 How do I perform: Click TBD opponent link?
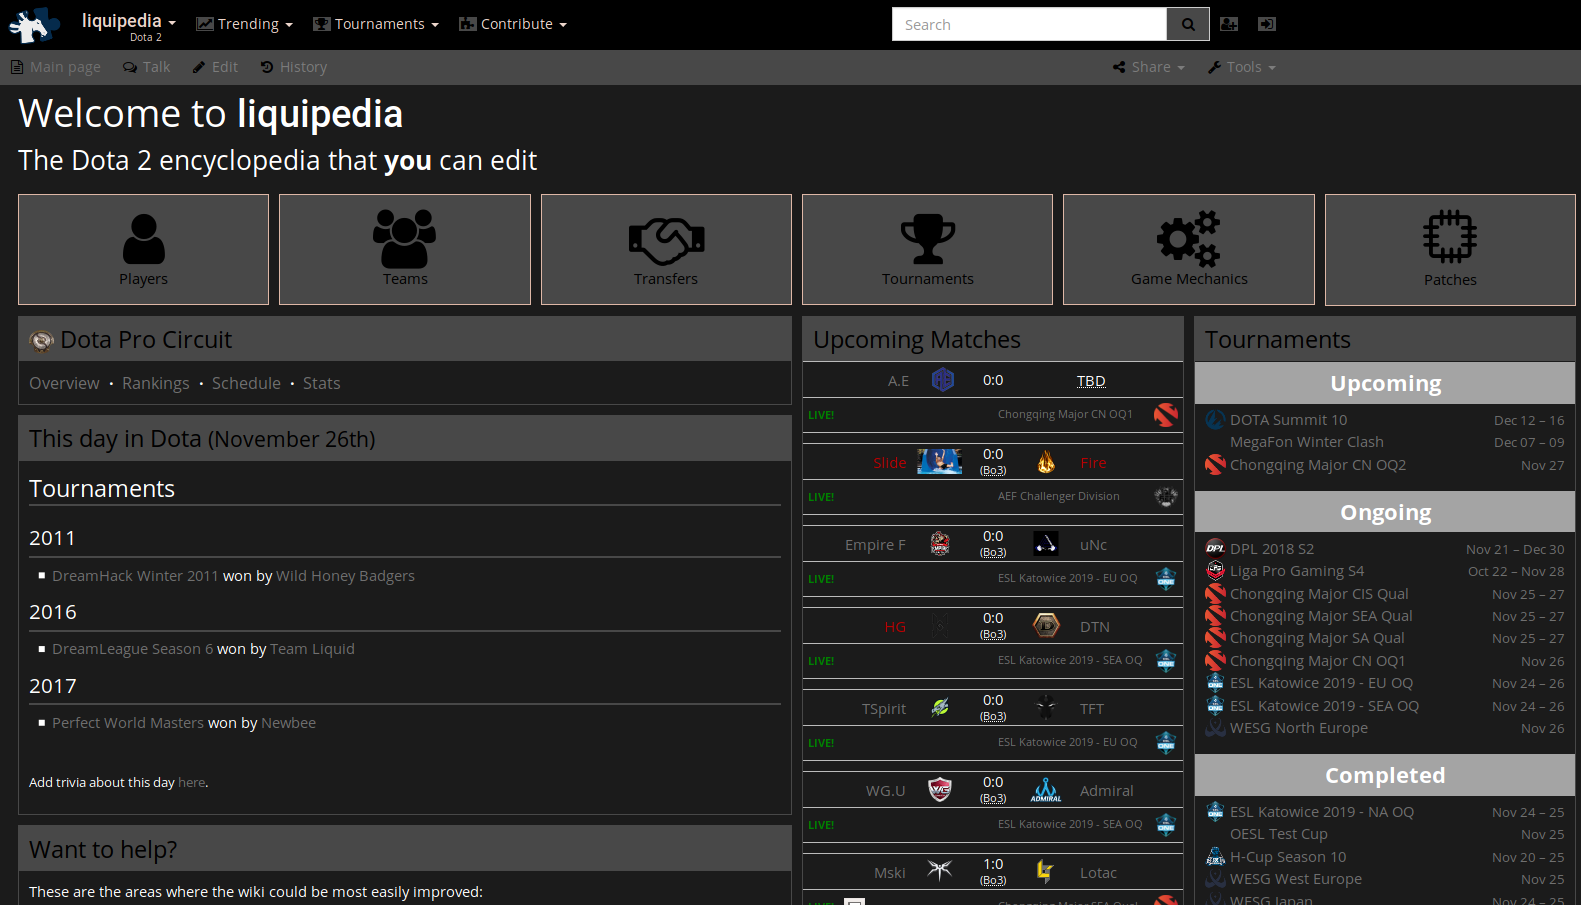tap(1091, 381)
